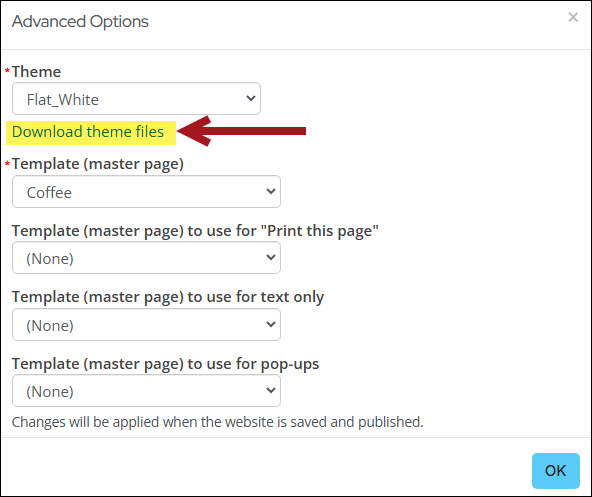This screenshot has width=592, height=497.
Task: Click the Advanced Options dialog title
Action: coord(80,22)
